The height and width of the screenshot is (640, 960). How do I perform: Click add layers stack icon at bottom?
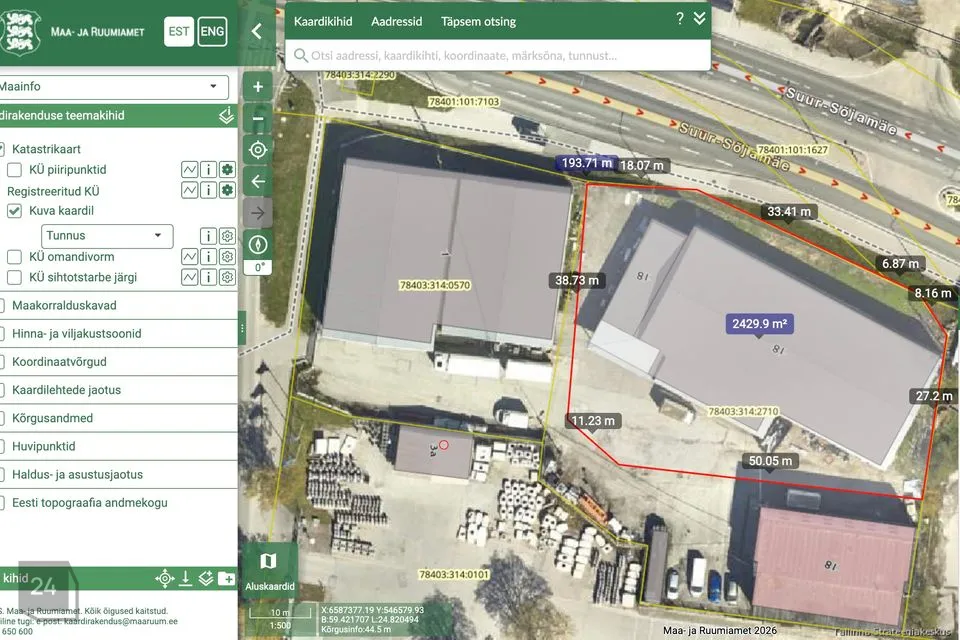click(x=206, y=578)
